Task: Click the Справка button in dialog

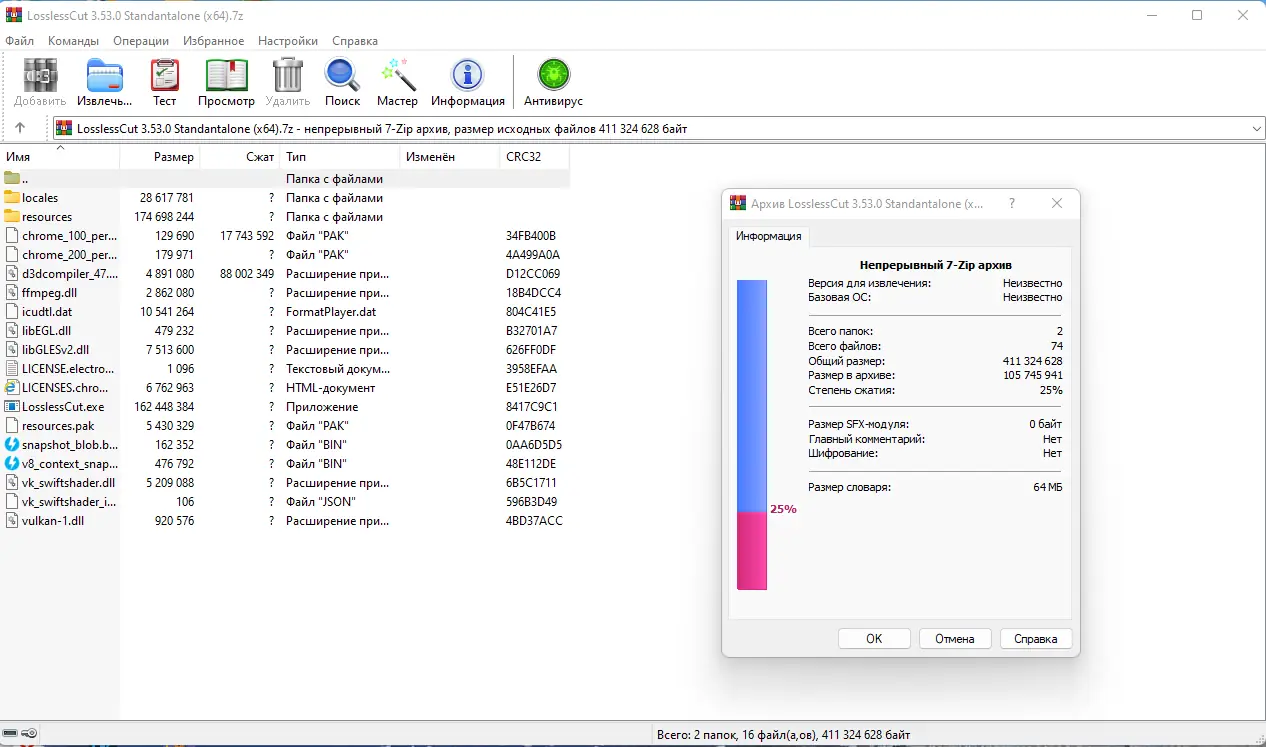Action: (x=1035, y=639)
